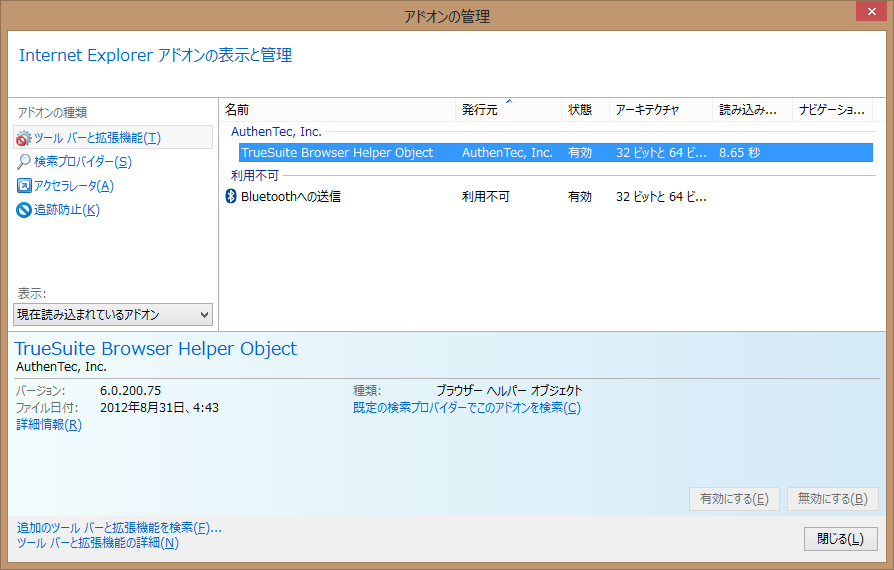This screenshot has height=570, width=894.
Task: Click the 閉じる(L) button
Action: point(840,539)
